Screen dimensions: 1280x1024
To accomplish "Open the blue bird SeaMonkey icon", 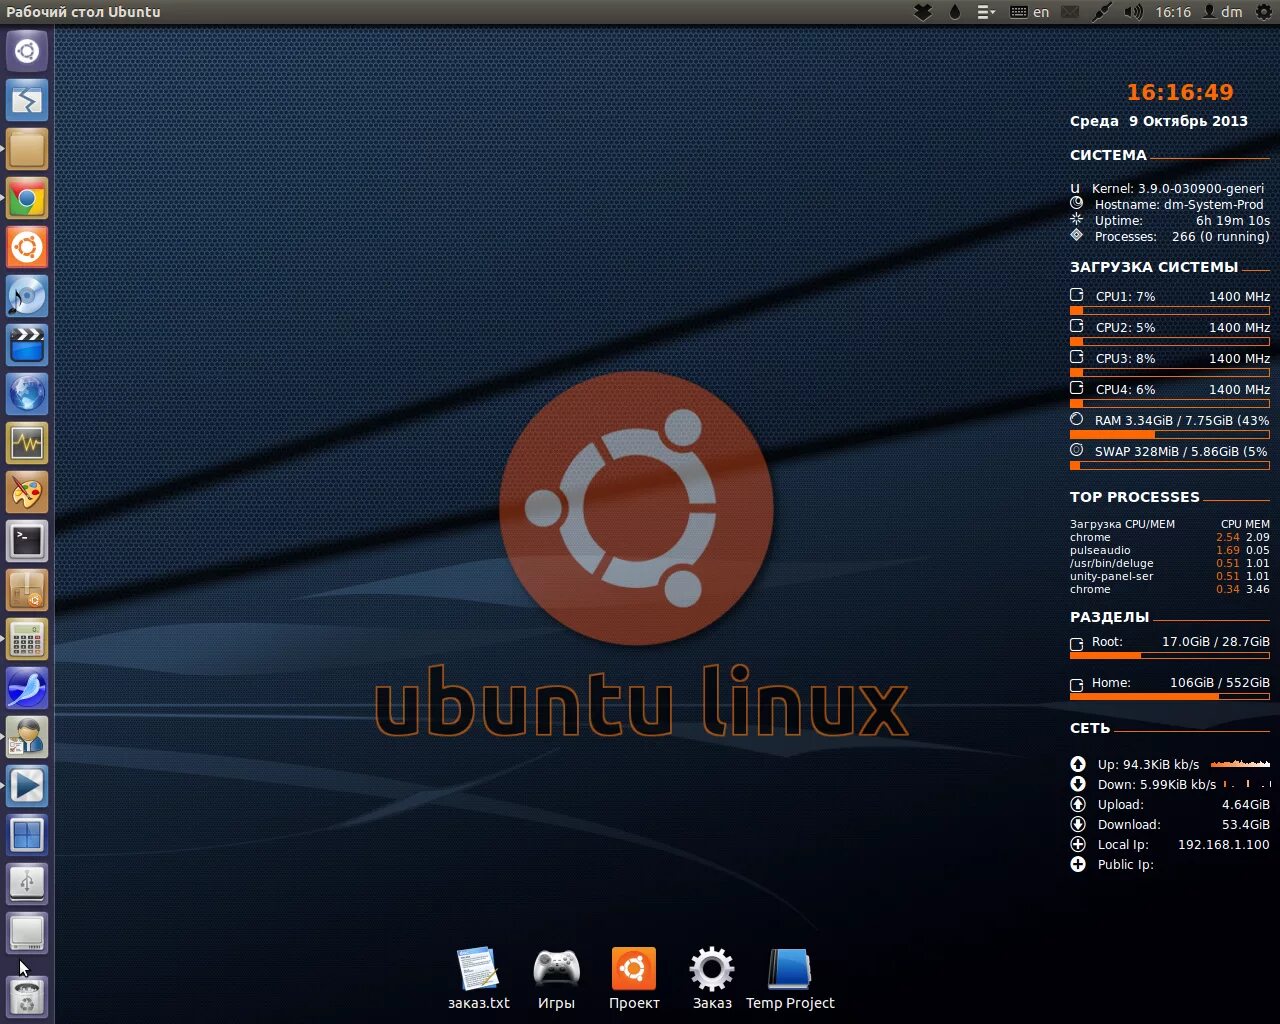I will [x=27, y=688].
